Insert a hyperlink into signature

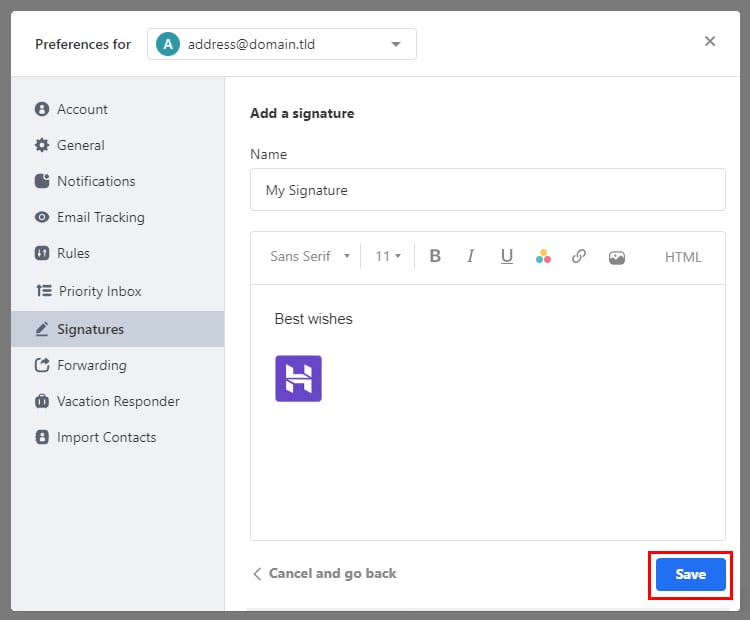[579, 256]
